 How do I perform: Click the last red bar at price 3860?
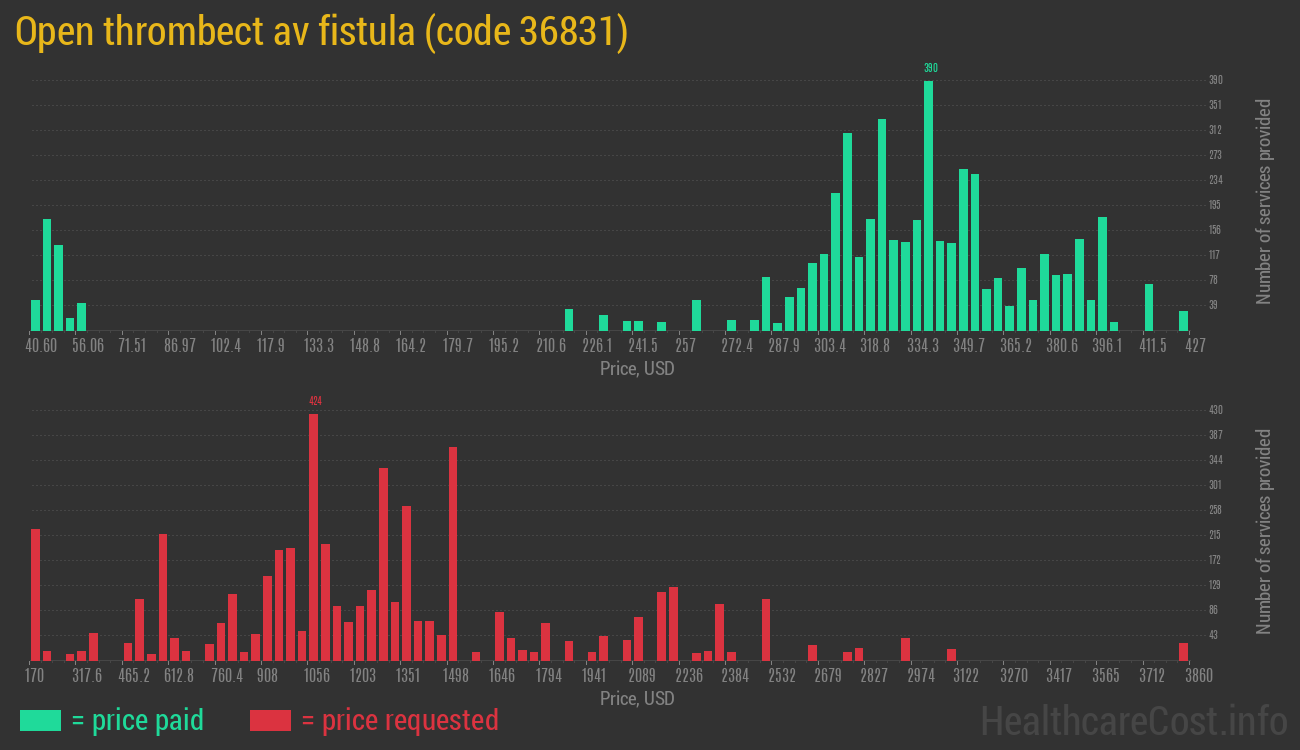pyautogui.click(x=1183, y=651)
